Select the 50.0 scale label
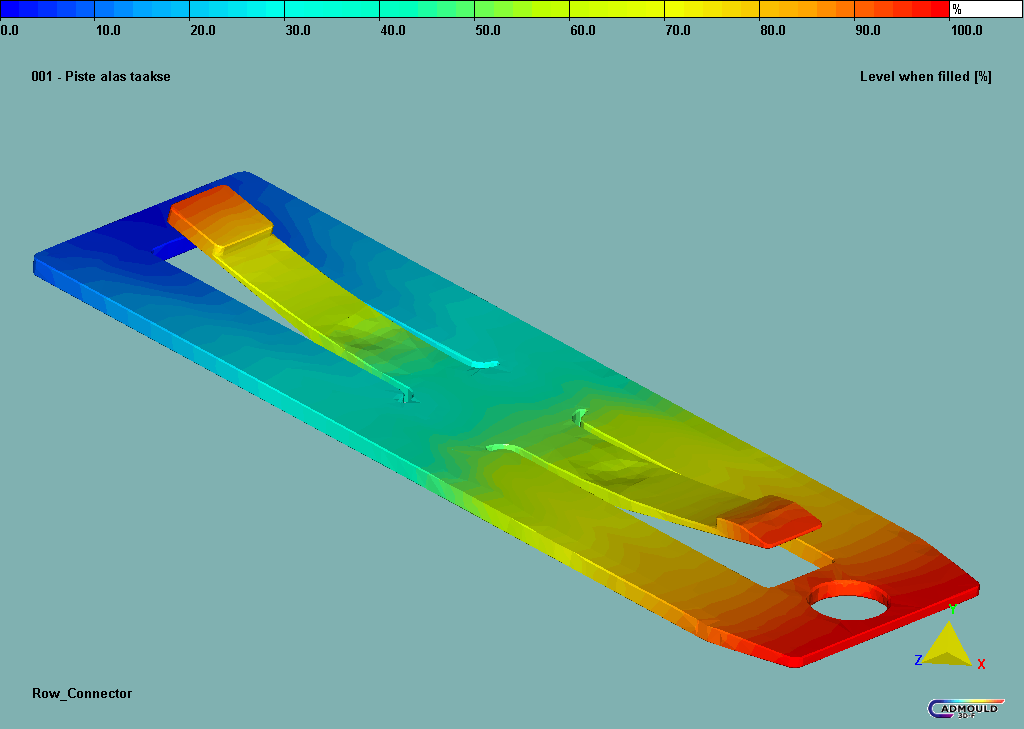This screenshot has width=1024, height=729. coord(487,30)
